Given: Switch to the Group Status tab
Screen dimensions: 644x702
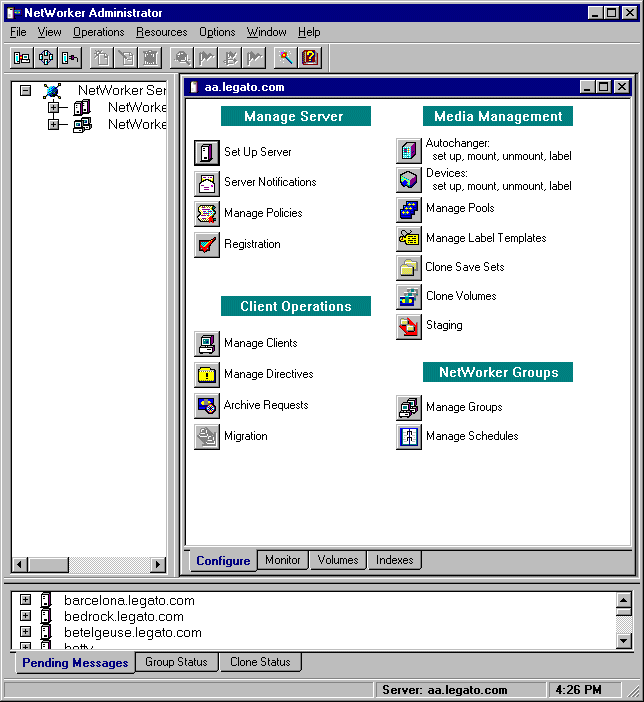Looking at the screenshot, I should (176, 662).
